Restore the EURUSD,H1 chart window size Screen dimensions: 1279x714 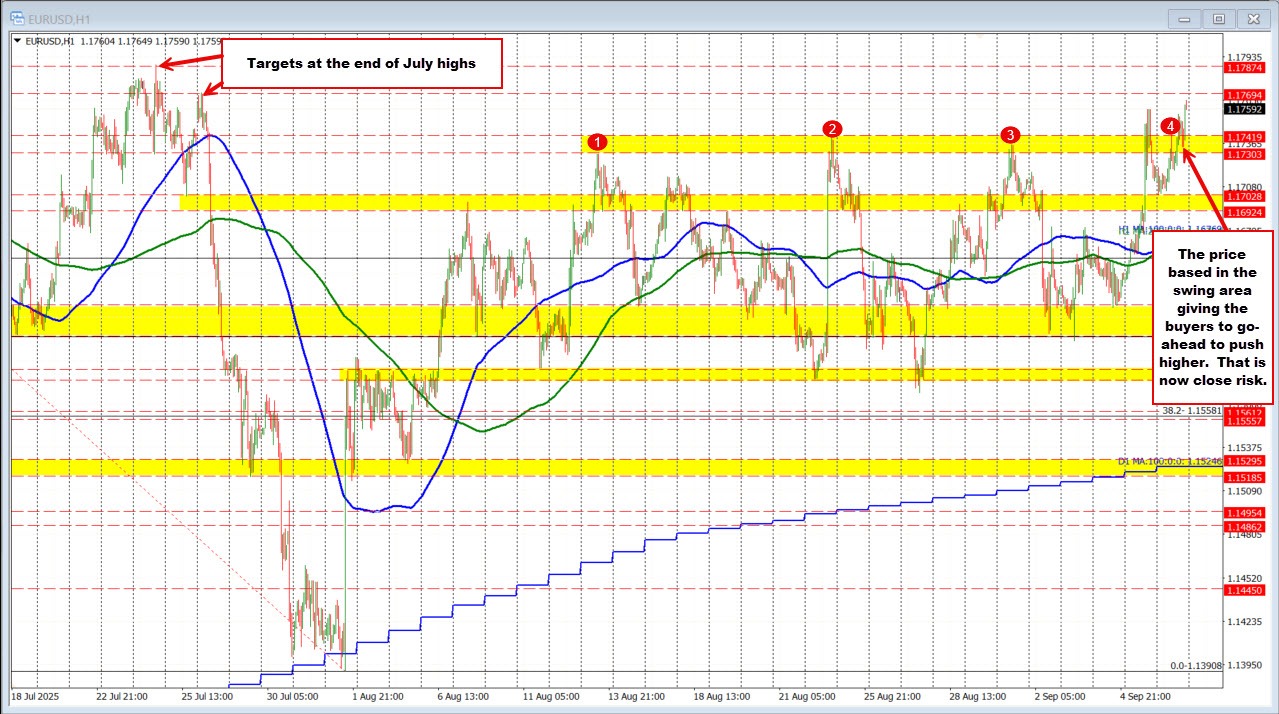(x=1218, y=18)
